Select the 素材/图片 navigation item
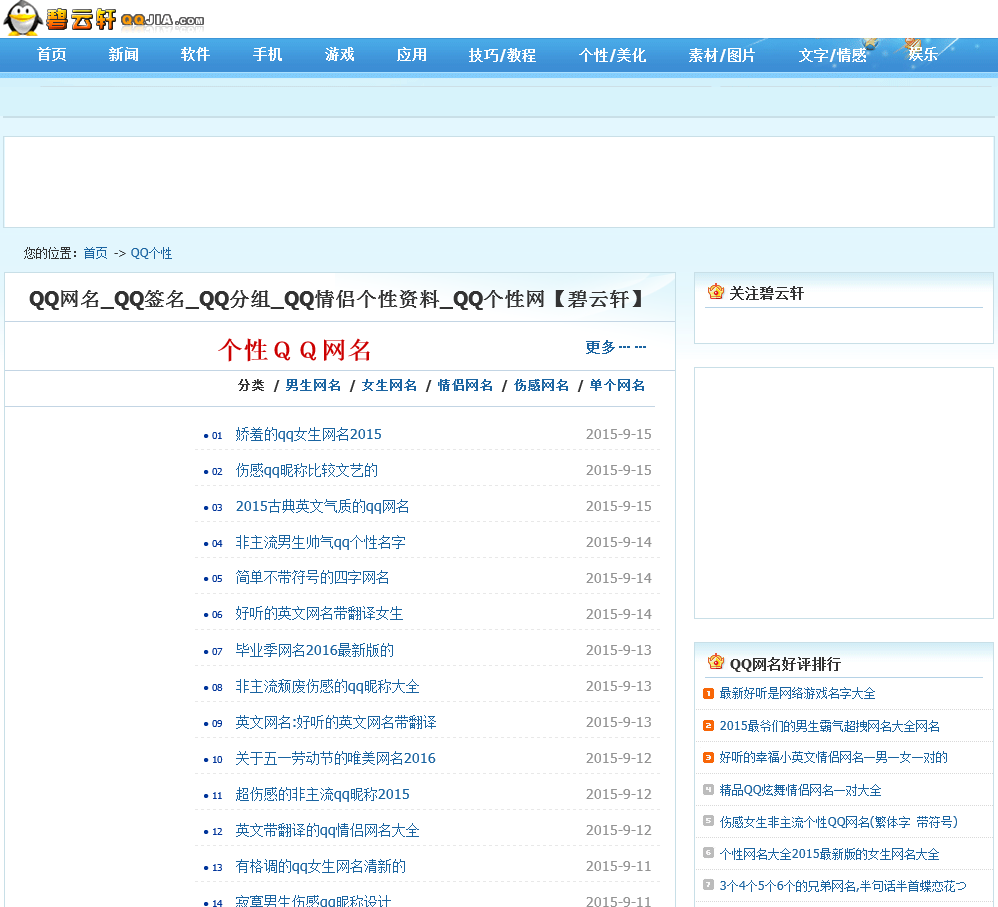The height and width of the screenshot is (907, 998). coord(722,55)
